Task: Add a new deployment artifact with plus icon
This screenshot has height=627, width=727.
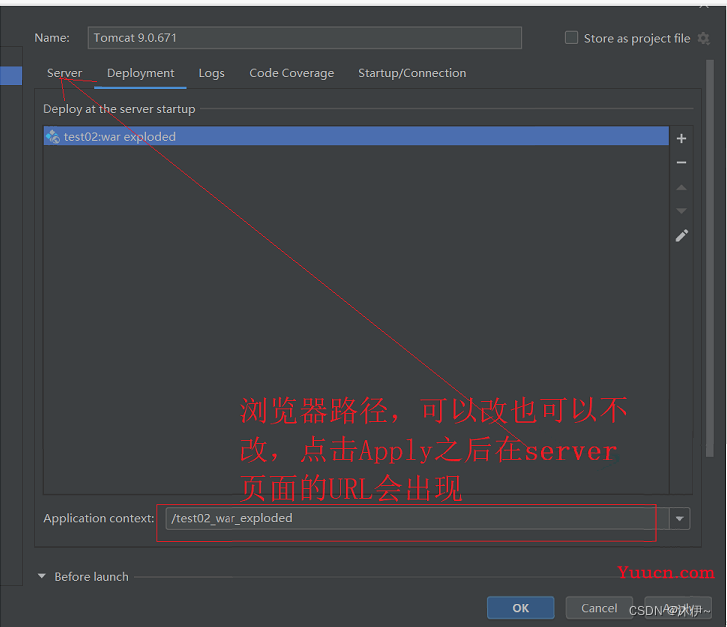Action: tap(681, 138)
